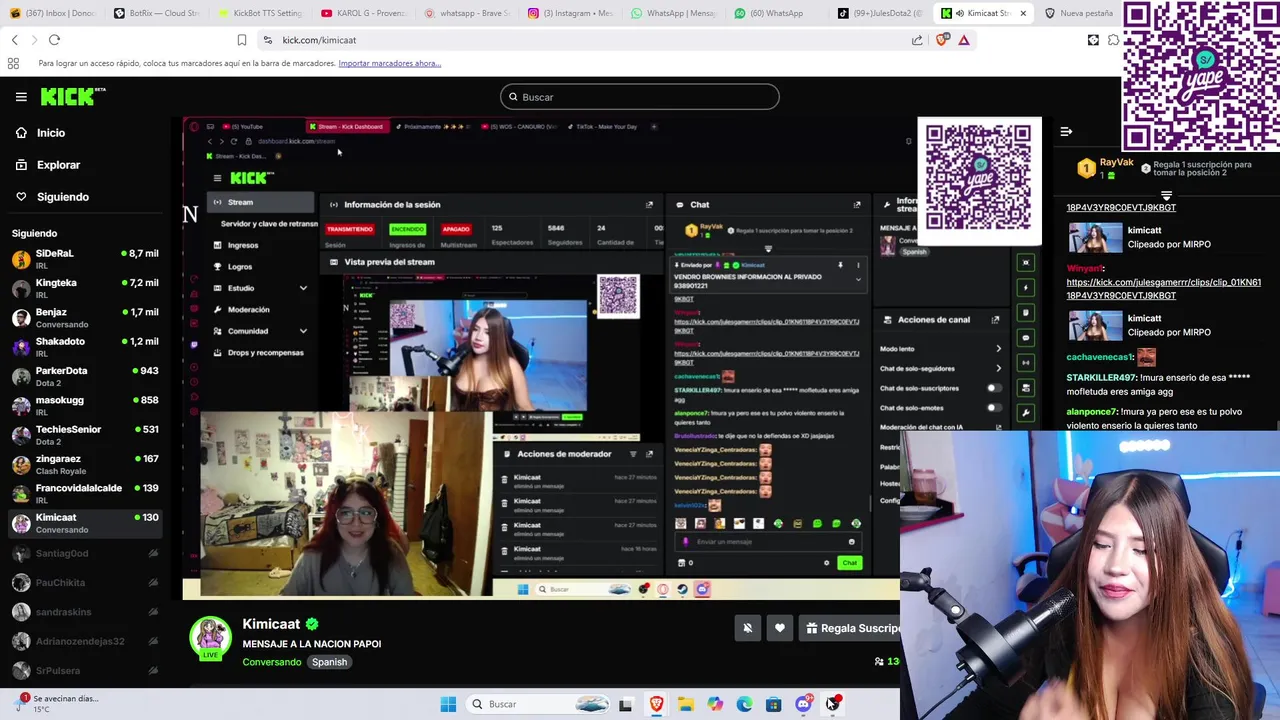
Task: Switch to the JulesDota2 TikTok tab
Action: tap(880, 13)
